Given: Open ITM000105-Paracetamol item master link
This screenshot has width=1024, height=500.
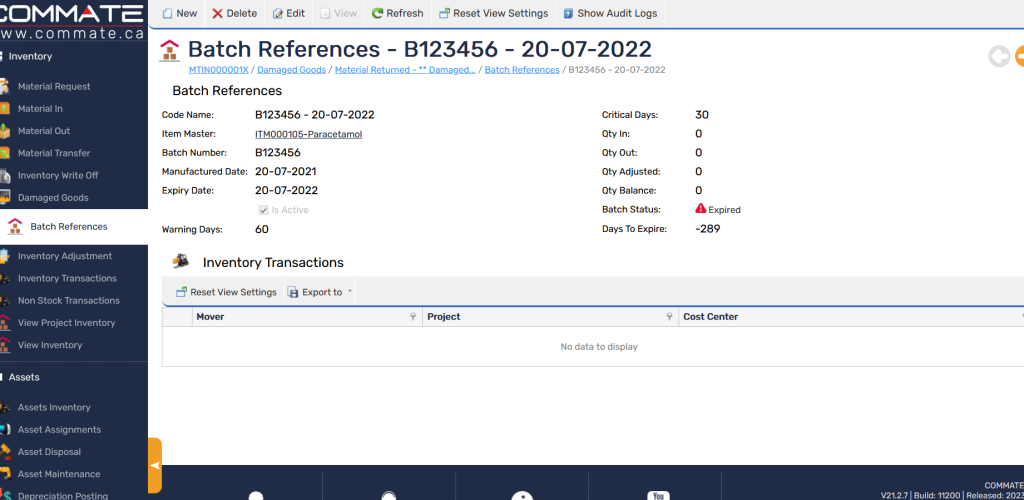Looking at the screenshot, I should click(308, 134).
